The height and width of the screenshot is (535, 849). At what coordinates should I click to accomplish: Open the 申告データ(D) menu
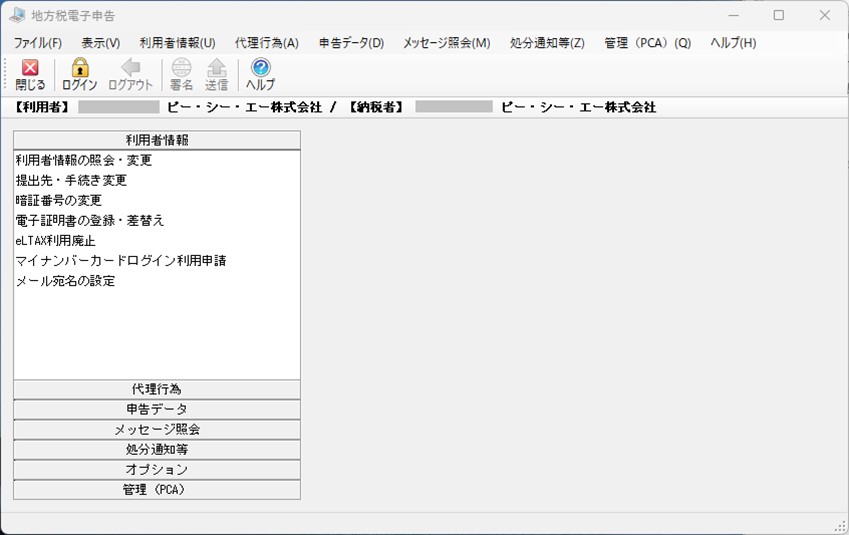click(351, 43)
